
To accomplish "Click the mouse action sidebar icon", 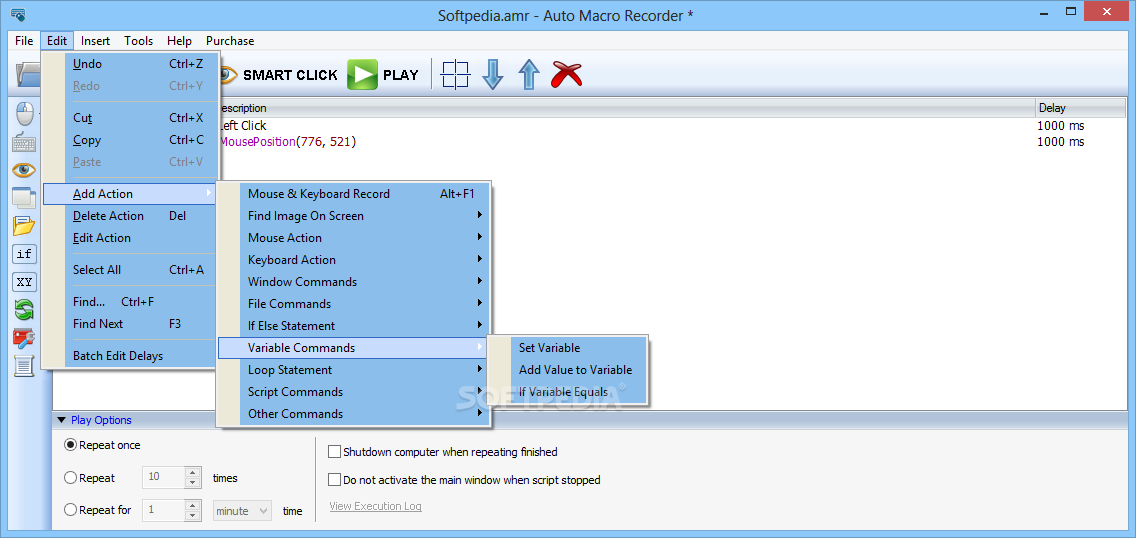I will (x=25, y=114).
